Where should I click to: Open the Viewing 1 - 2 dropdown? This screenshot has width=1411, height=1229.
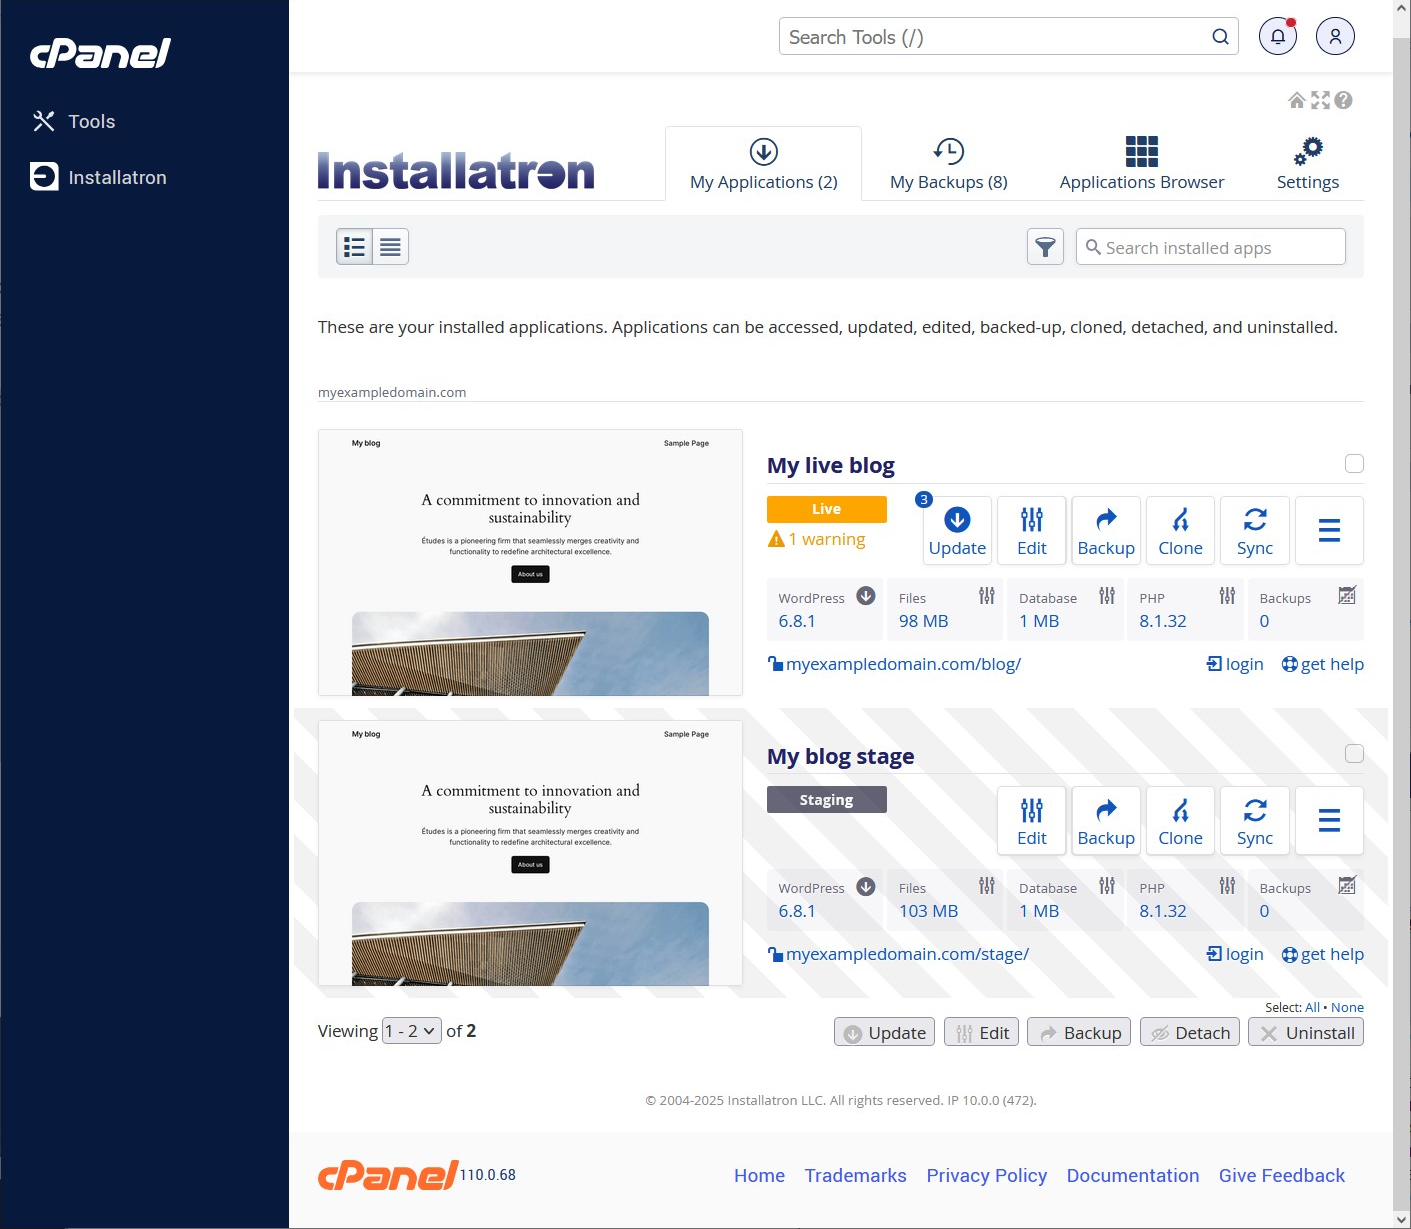[412, 1031]
